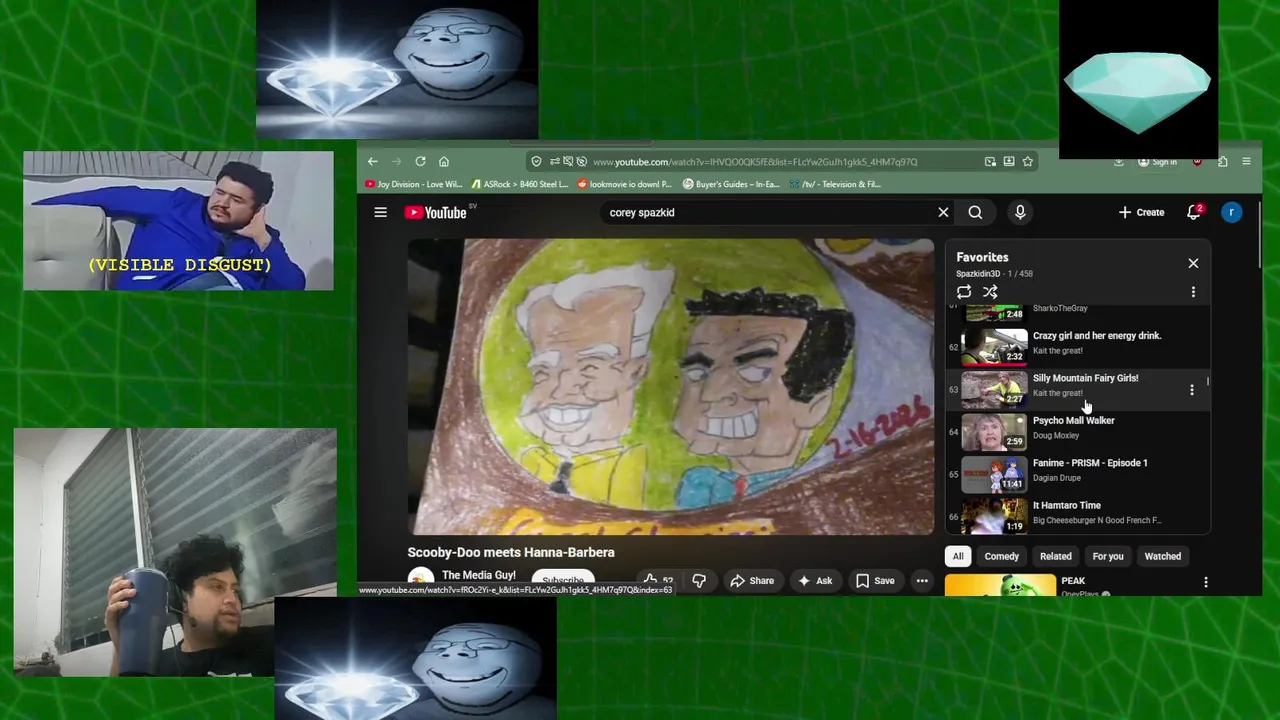This screenshot has height=720, width=1280.
Task: Open Doug Moxley channel name
Action: (1056, 435)
